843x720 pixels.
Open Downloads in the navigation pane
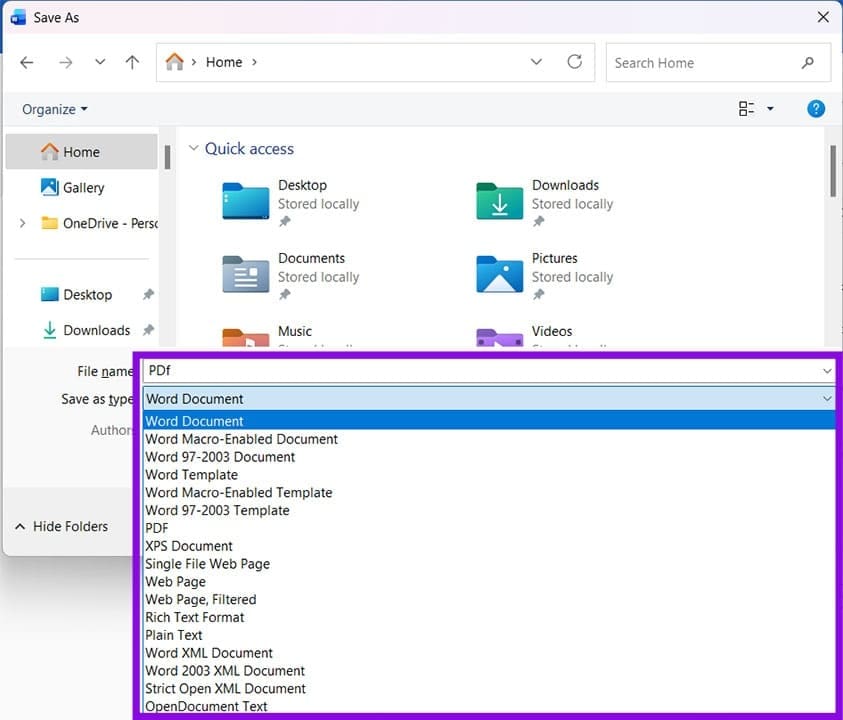point(86,330)
